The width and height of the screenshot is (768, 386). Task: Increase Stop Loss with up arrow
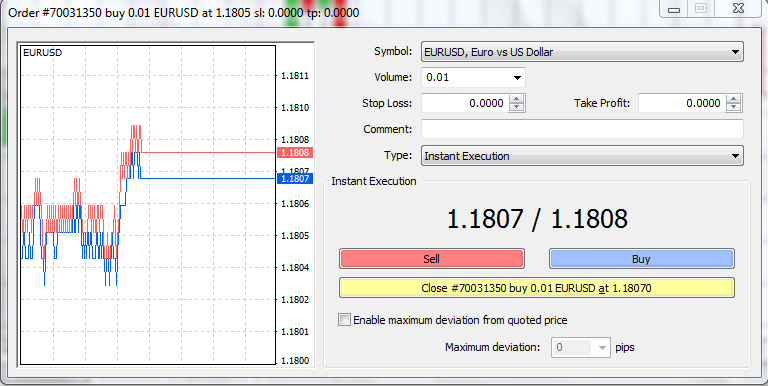click(x=517, y=99)
